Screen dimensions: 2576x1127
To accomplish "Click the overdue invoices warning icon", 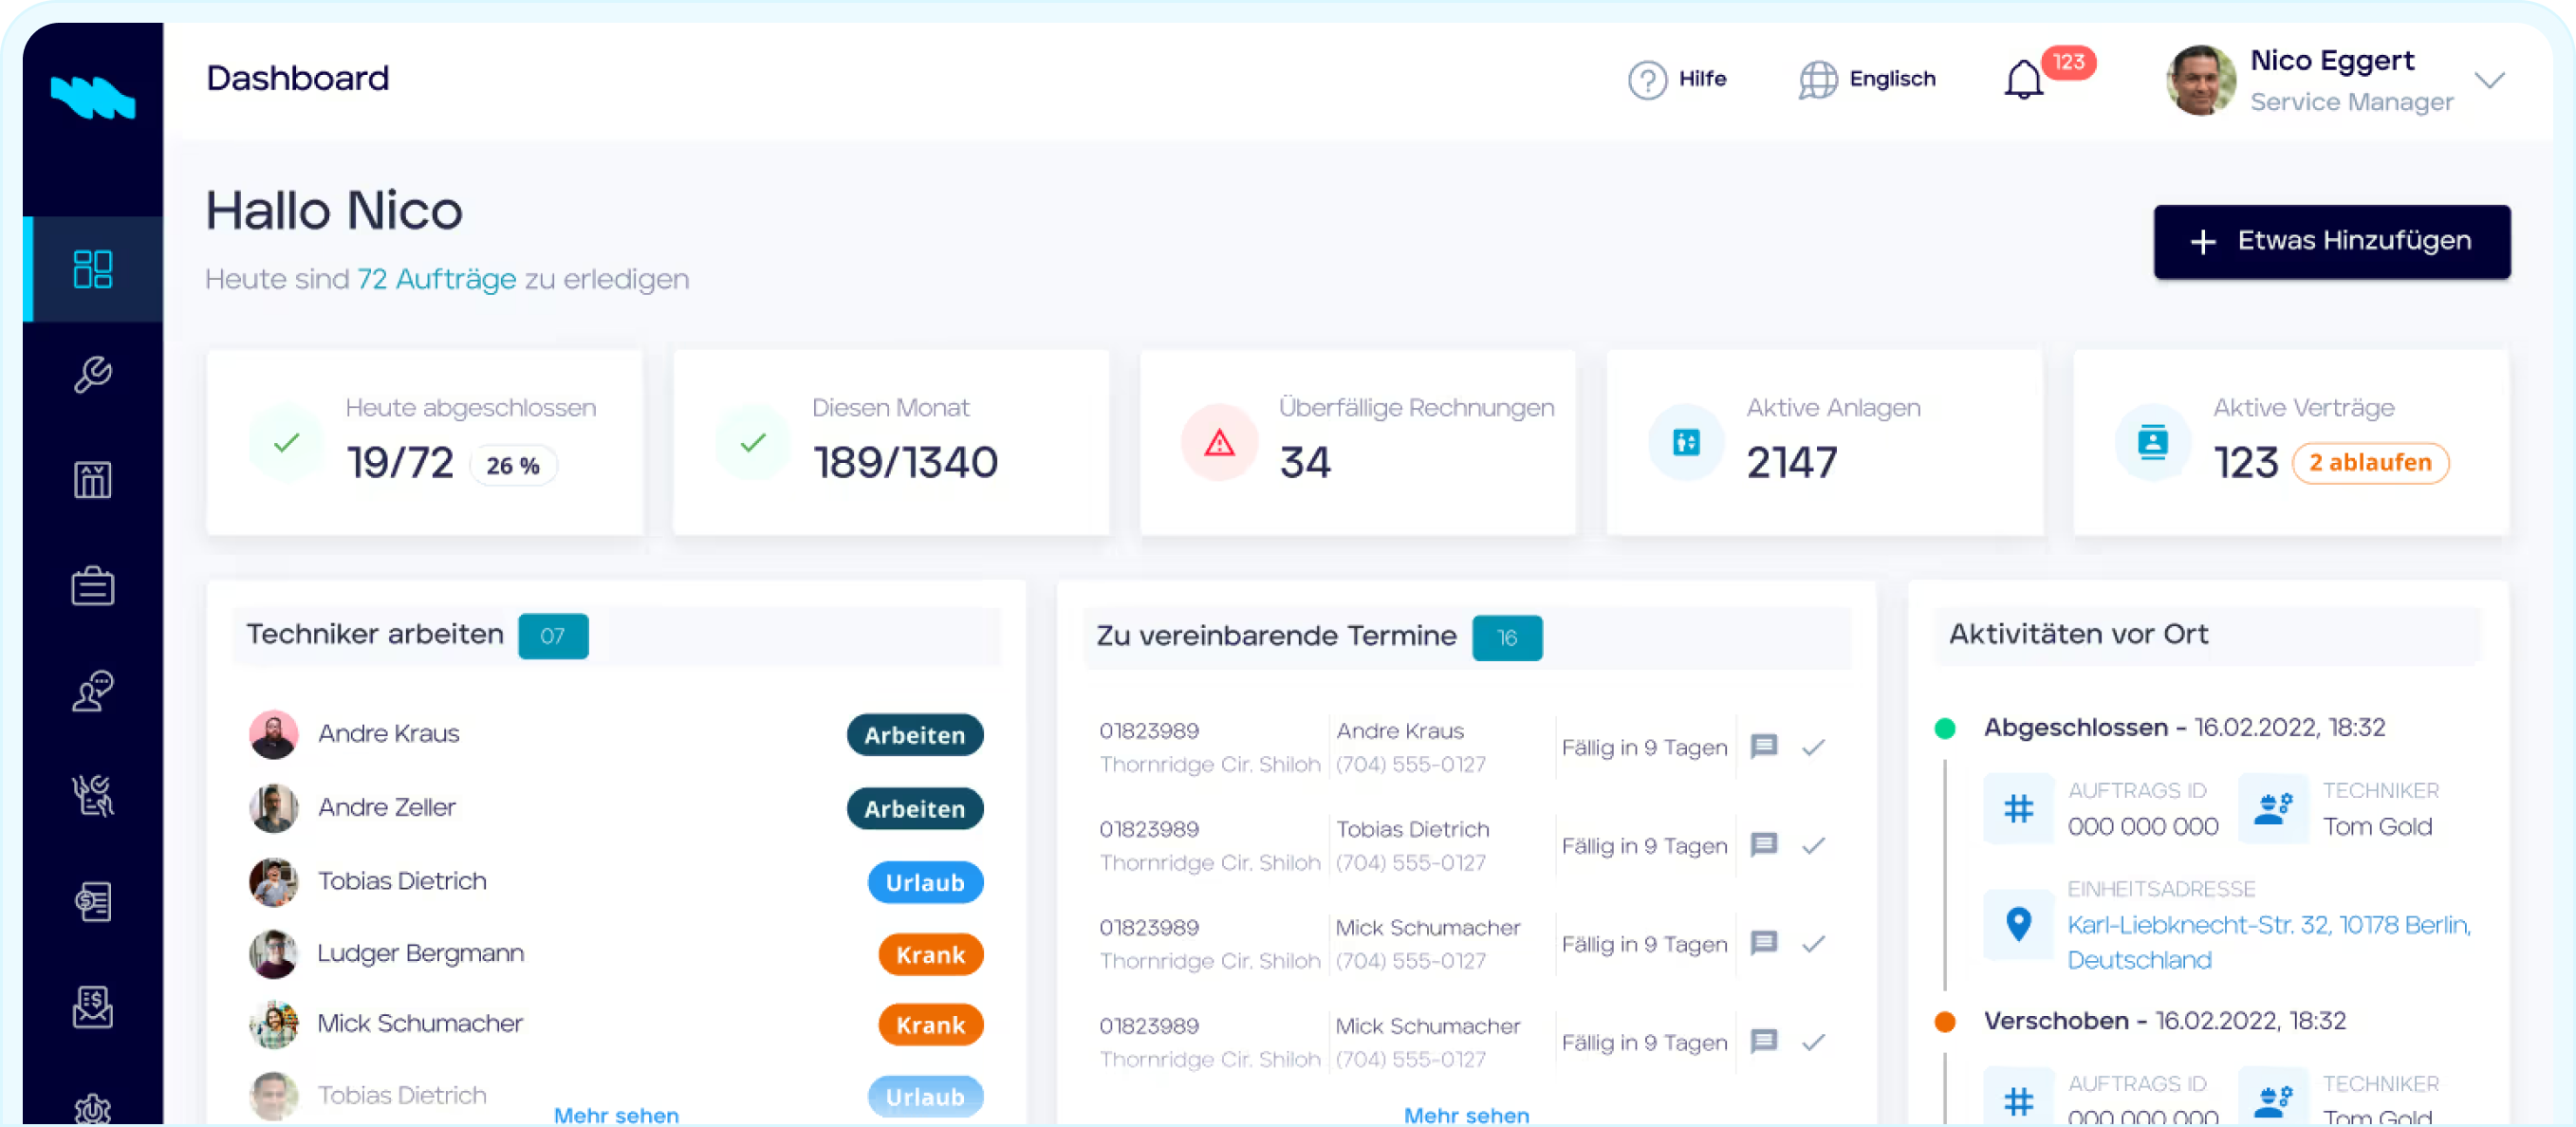I will point(1219,443).
